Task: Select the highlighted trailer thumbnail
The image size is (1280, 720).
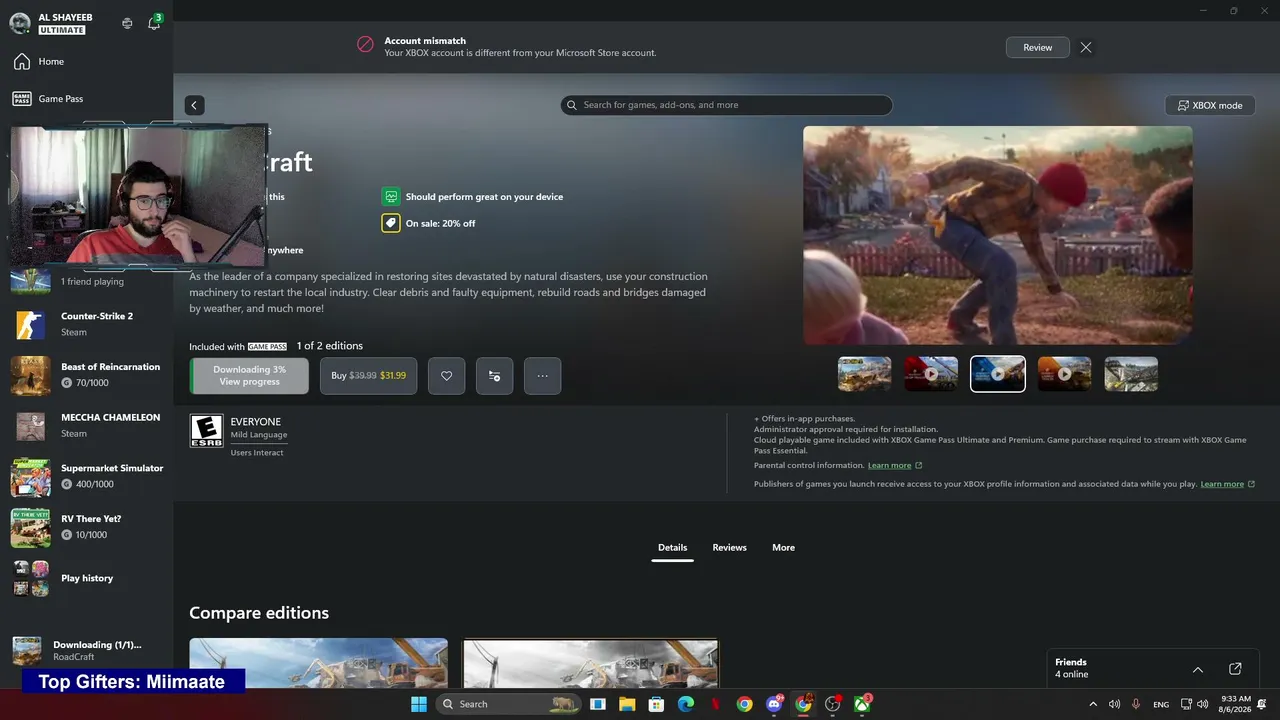Action: (x=998, y=374)
